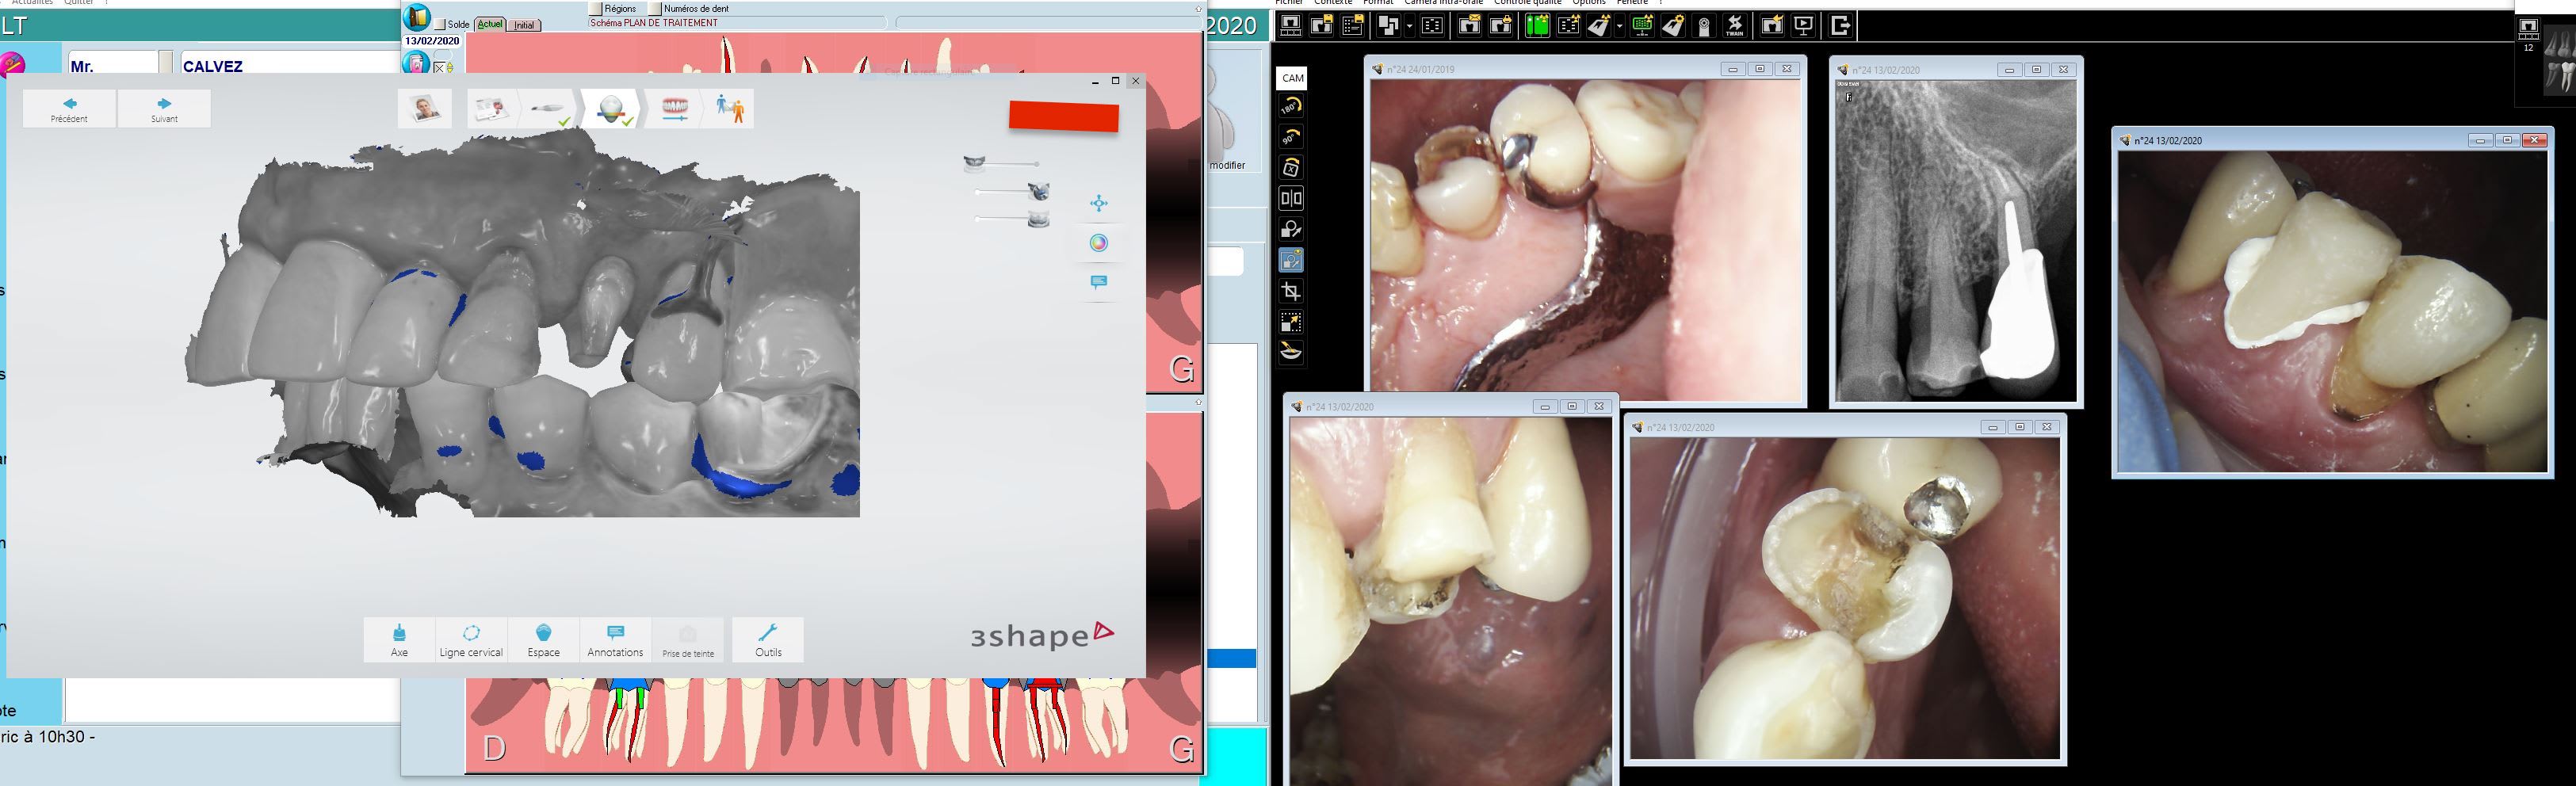Toggle the Régions checkbox
2576x786 pixels.
[597, 8]
